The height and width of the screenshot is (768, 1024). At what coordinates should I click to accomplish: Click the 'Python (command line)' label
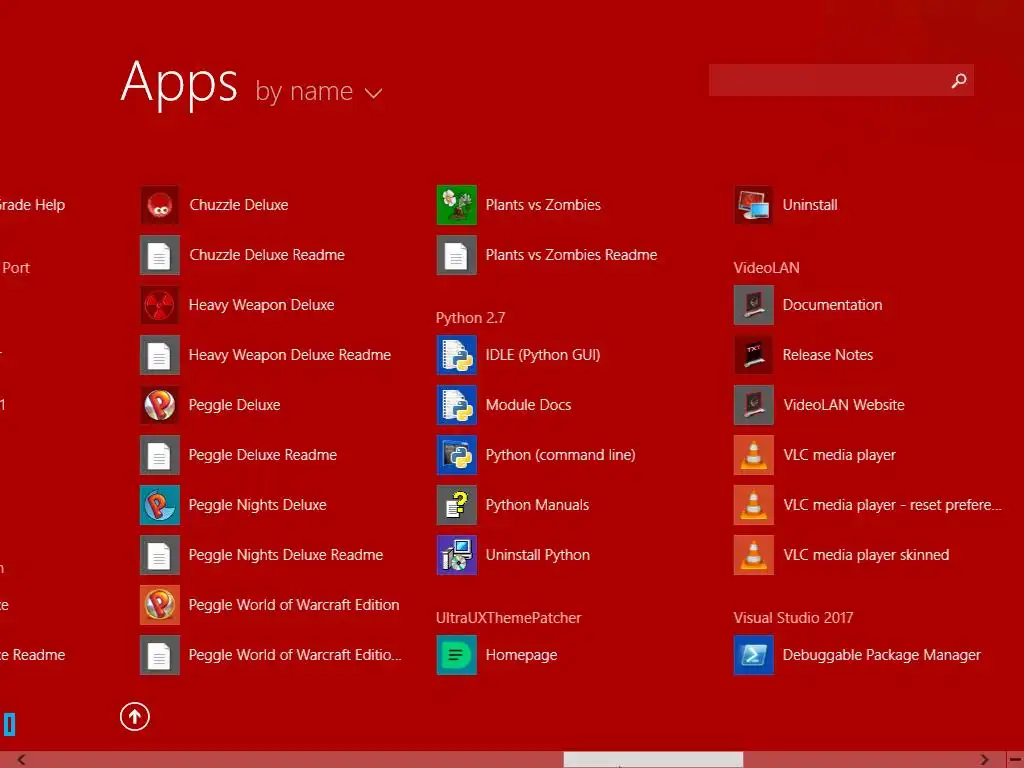coord(560,455)
